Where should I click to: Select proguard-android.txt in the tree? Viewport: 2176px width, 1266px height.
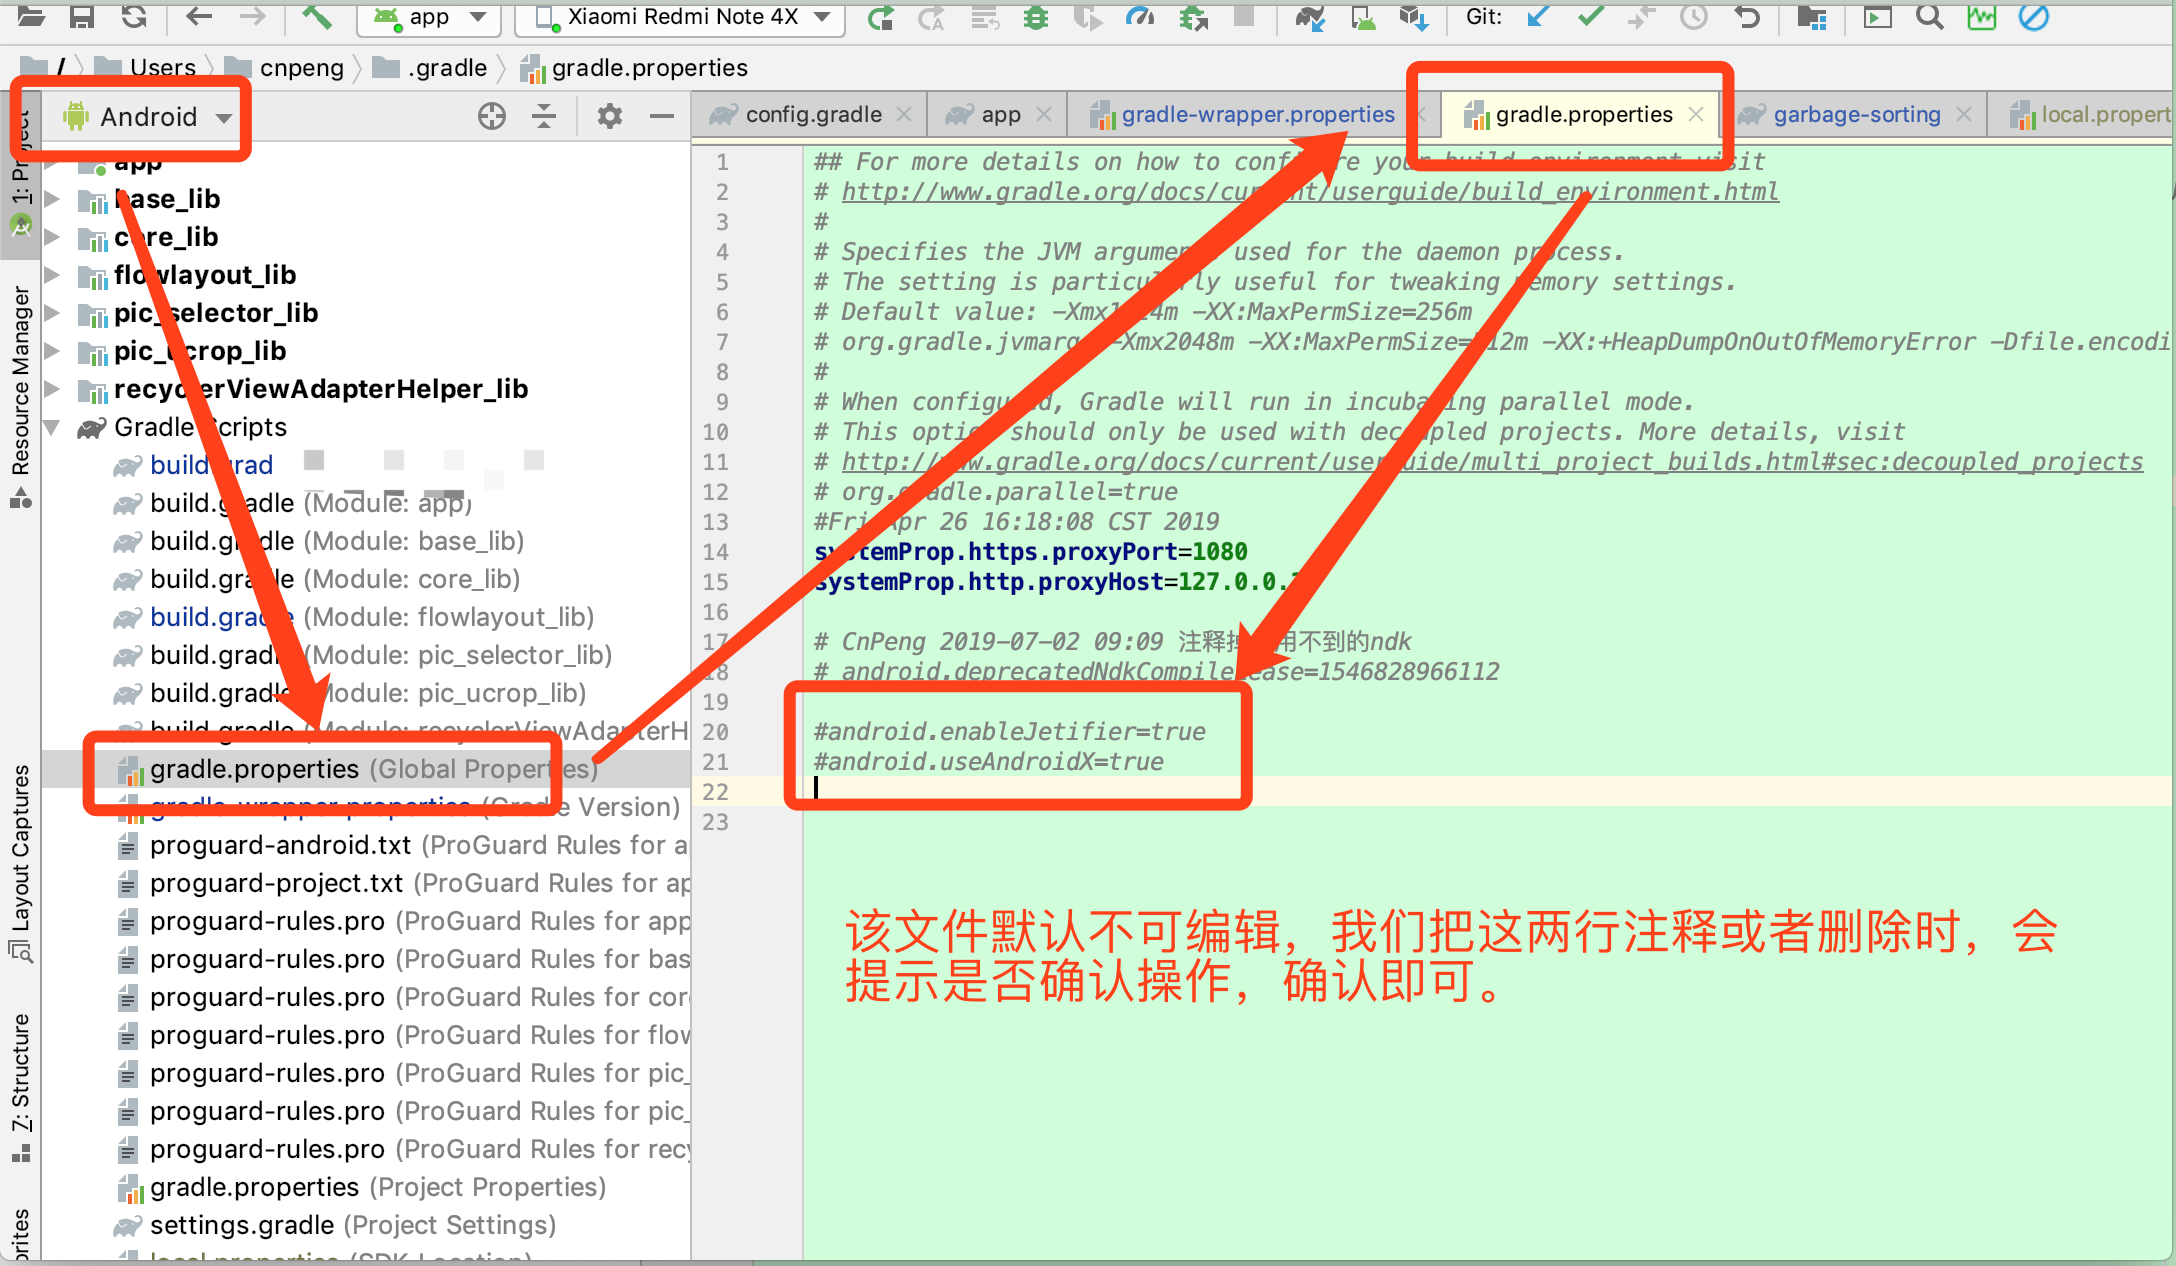click(x=280, y=845)
